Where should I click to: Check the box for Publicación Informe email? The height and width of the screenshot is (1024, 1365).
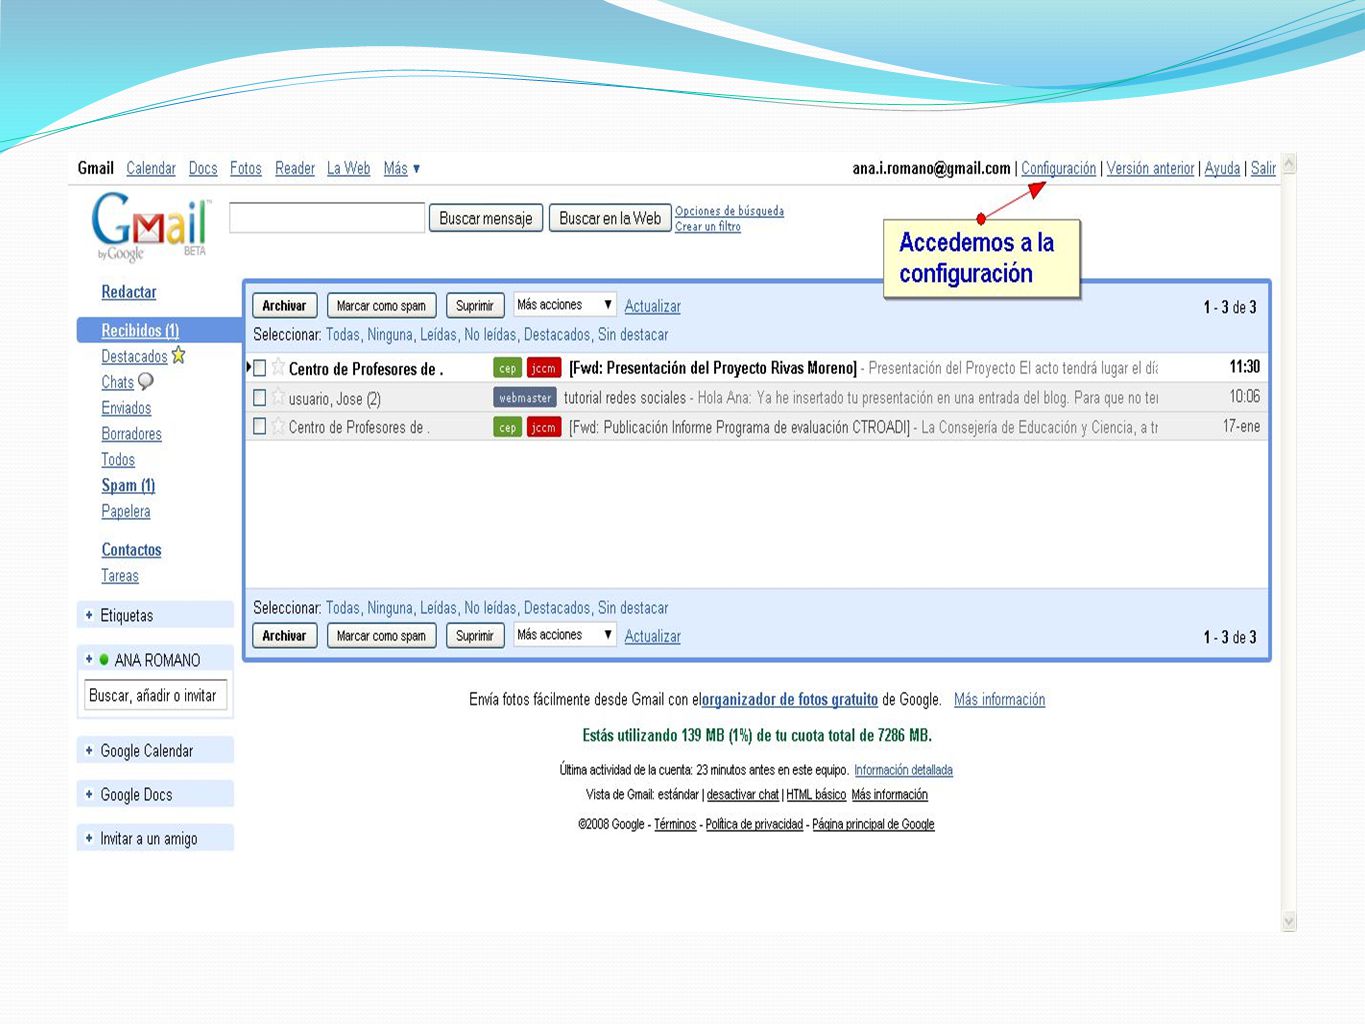tap(260, 427)
